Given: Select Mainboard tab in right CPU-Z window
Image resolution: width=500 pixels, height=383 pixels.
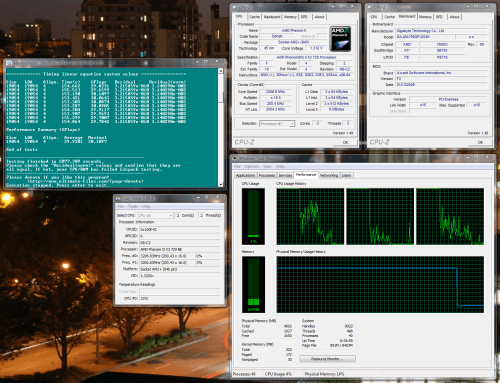Looking at the screenshot, I should tap(407, 16).
